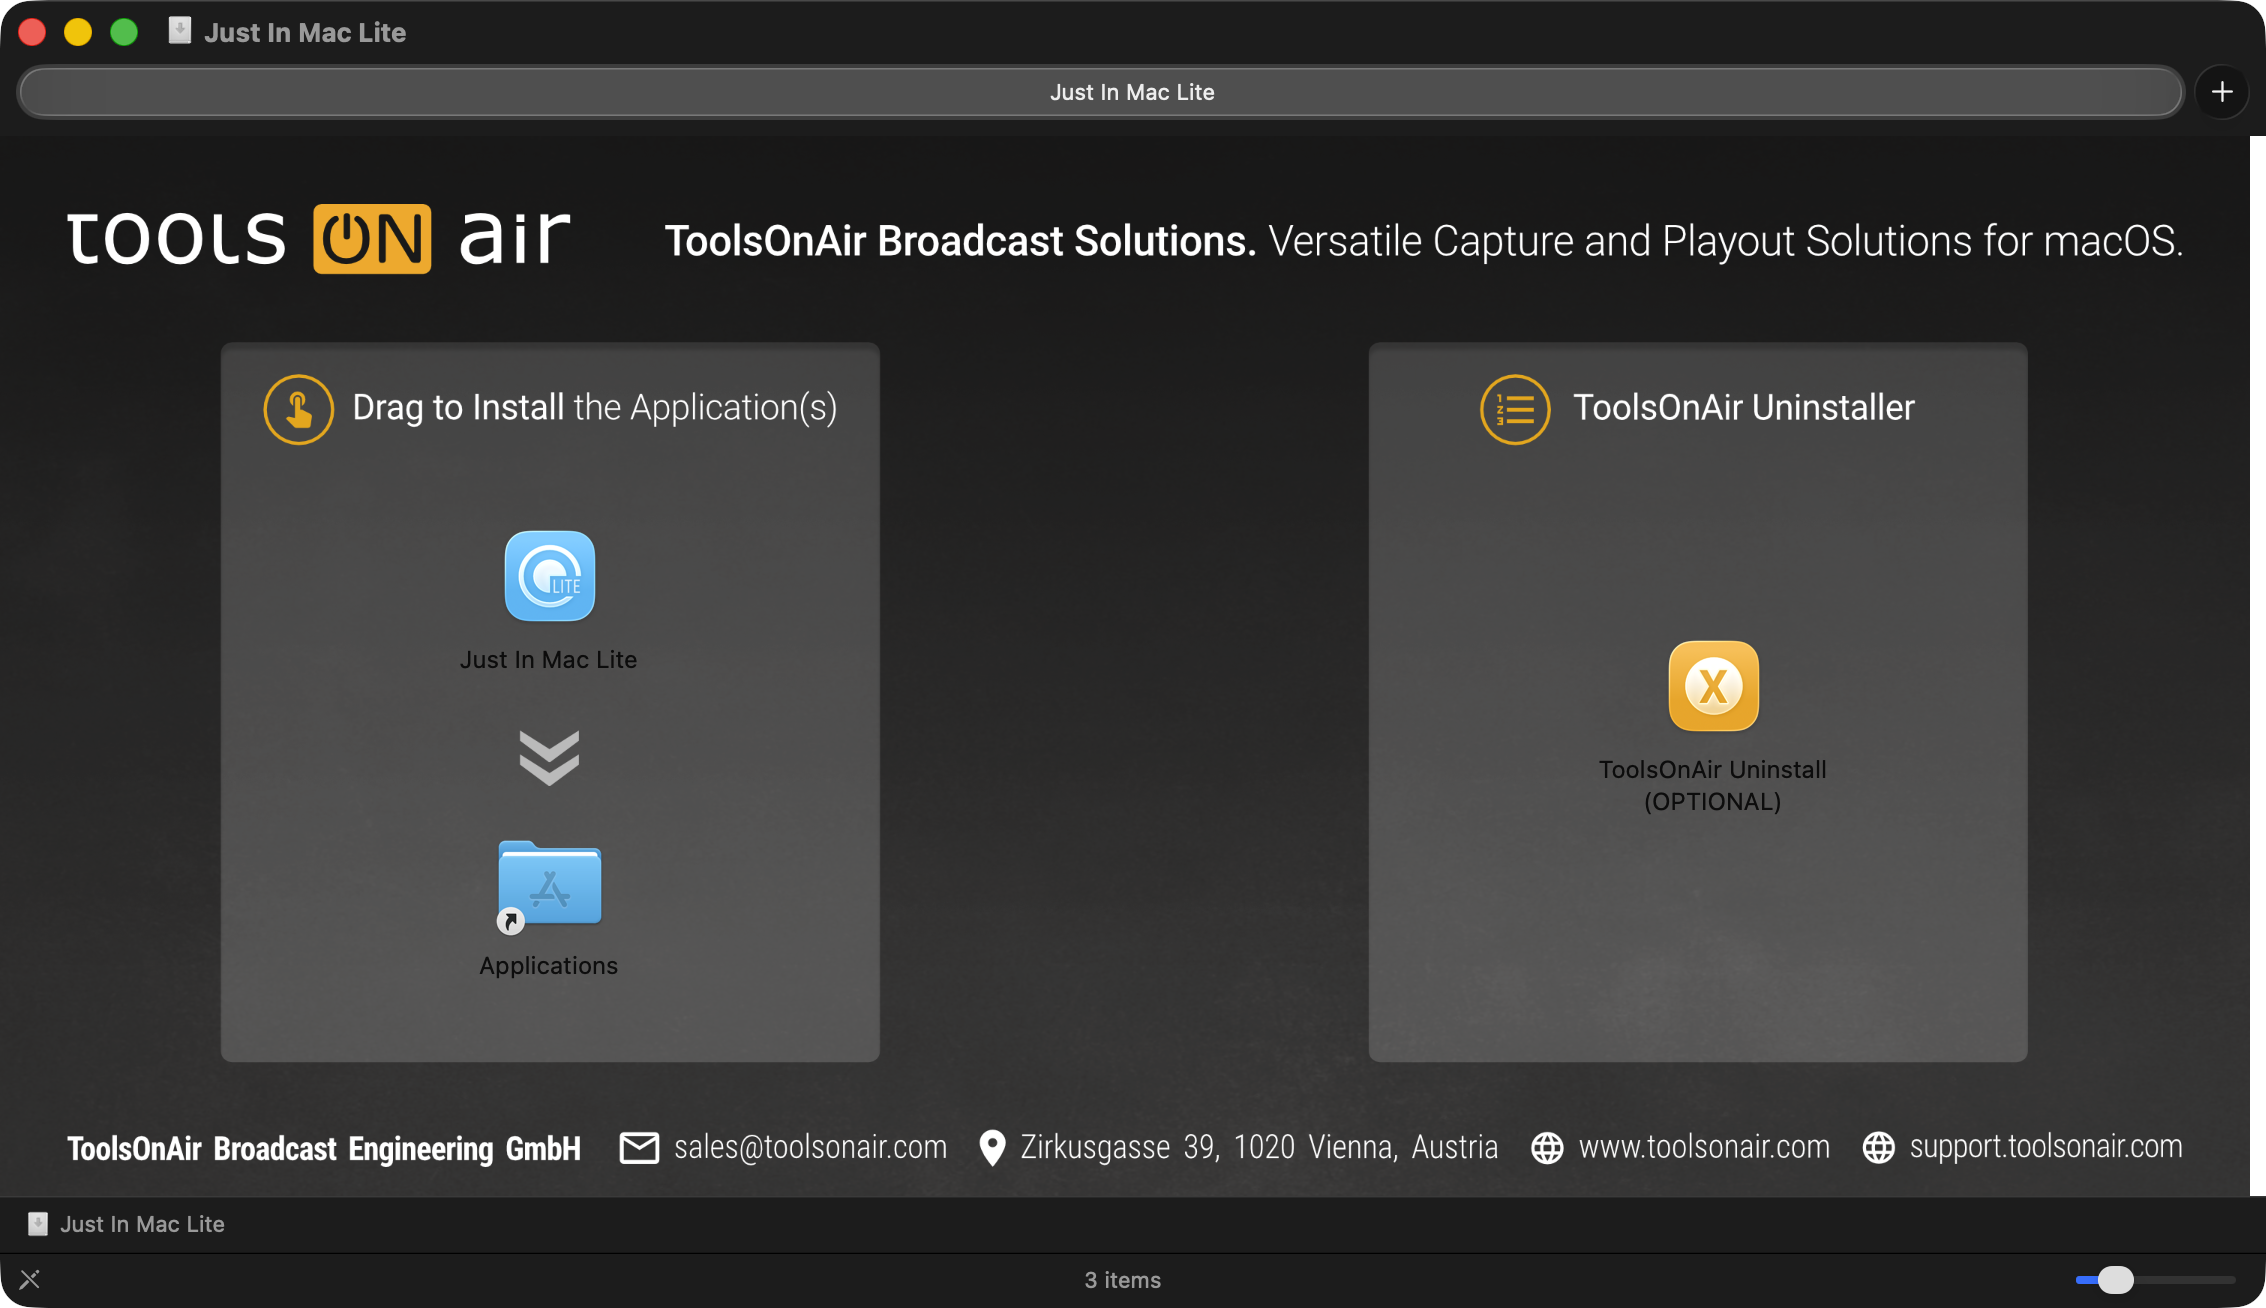The width and height of the screenshot is (2266, 1308).
Task: Click the title bar disk image proxy icon
Action: point(180,31)
